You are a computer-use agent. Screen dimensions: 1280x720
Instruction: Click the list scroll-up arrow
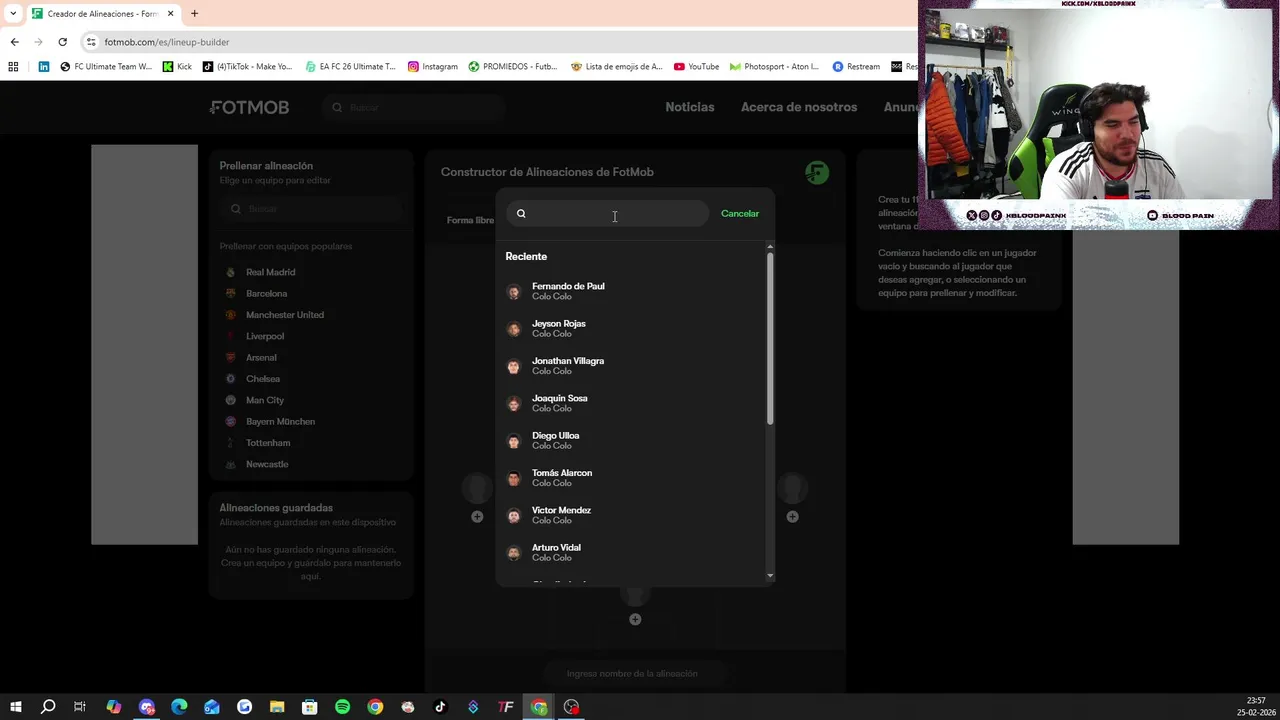[770, 246]
